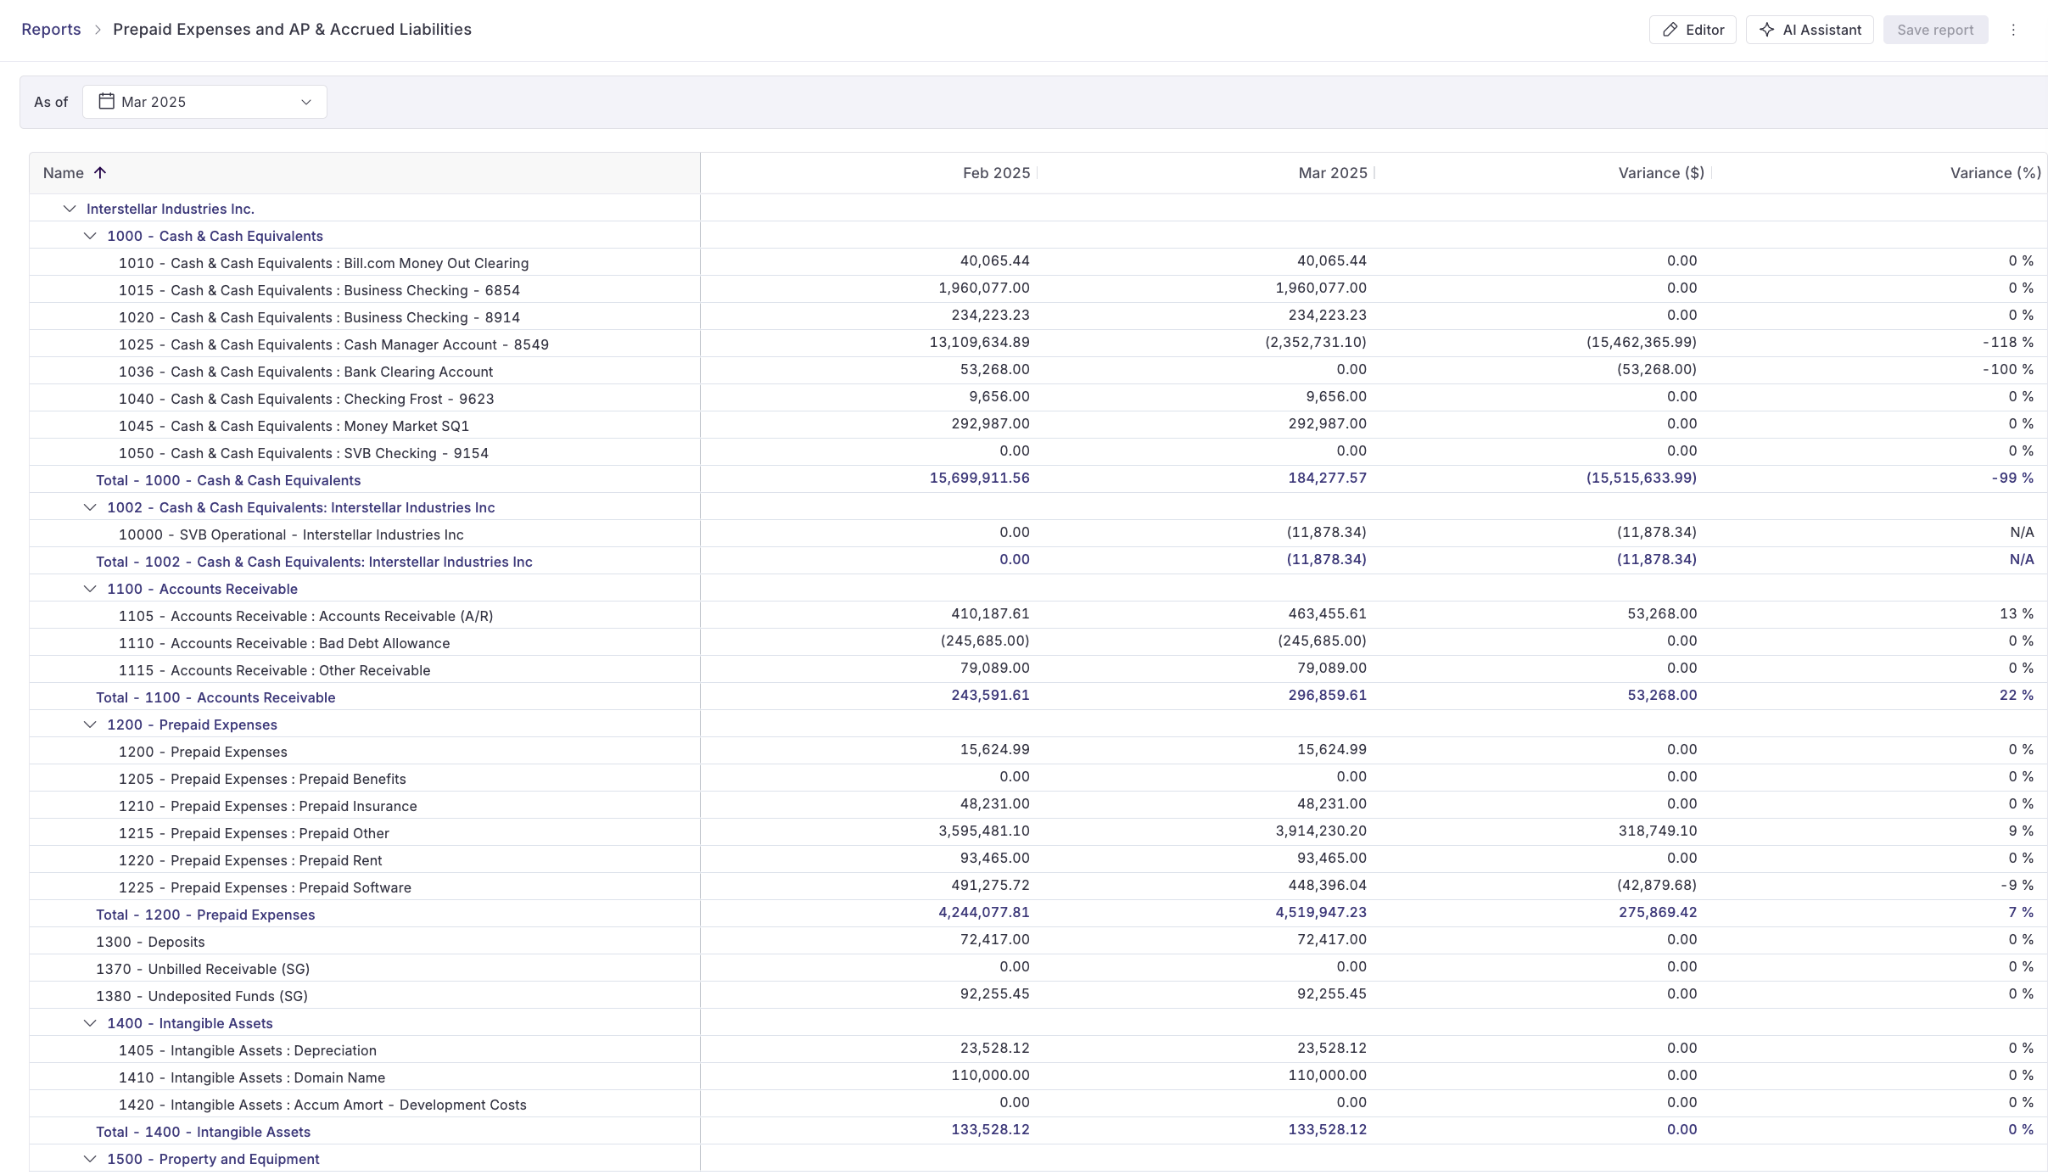Click the Save report button

(x=1934, y=30)
